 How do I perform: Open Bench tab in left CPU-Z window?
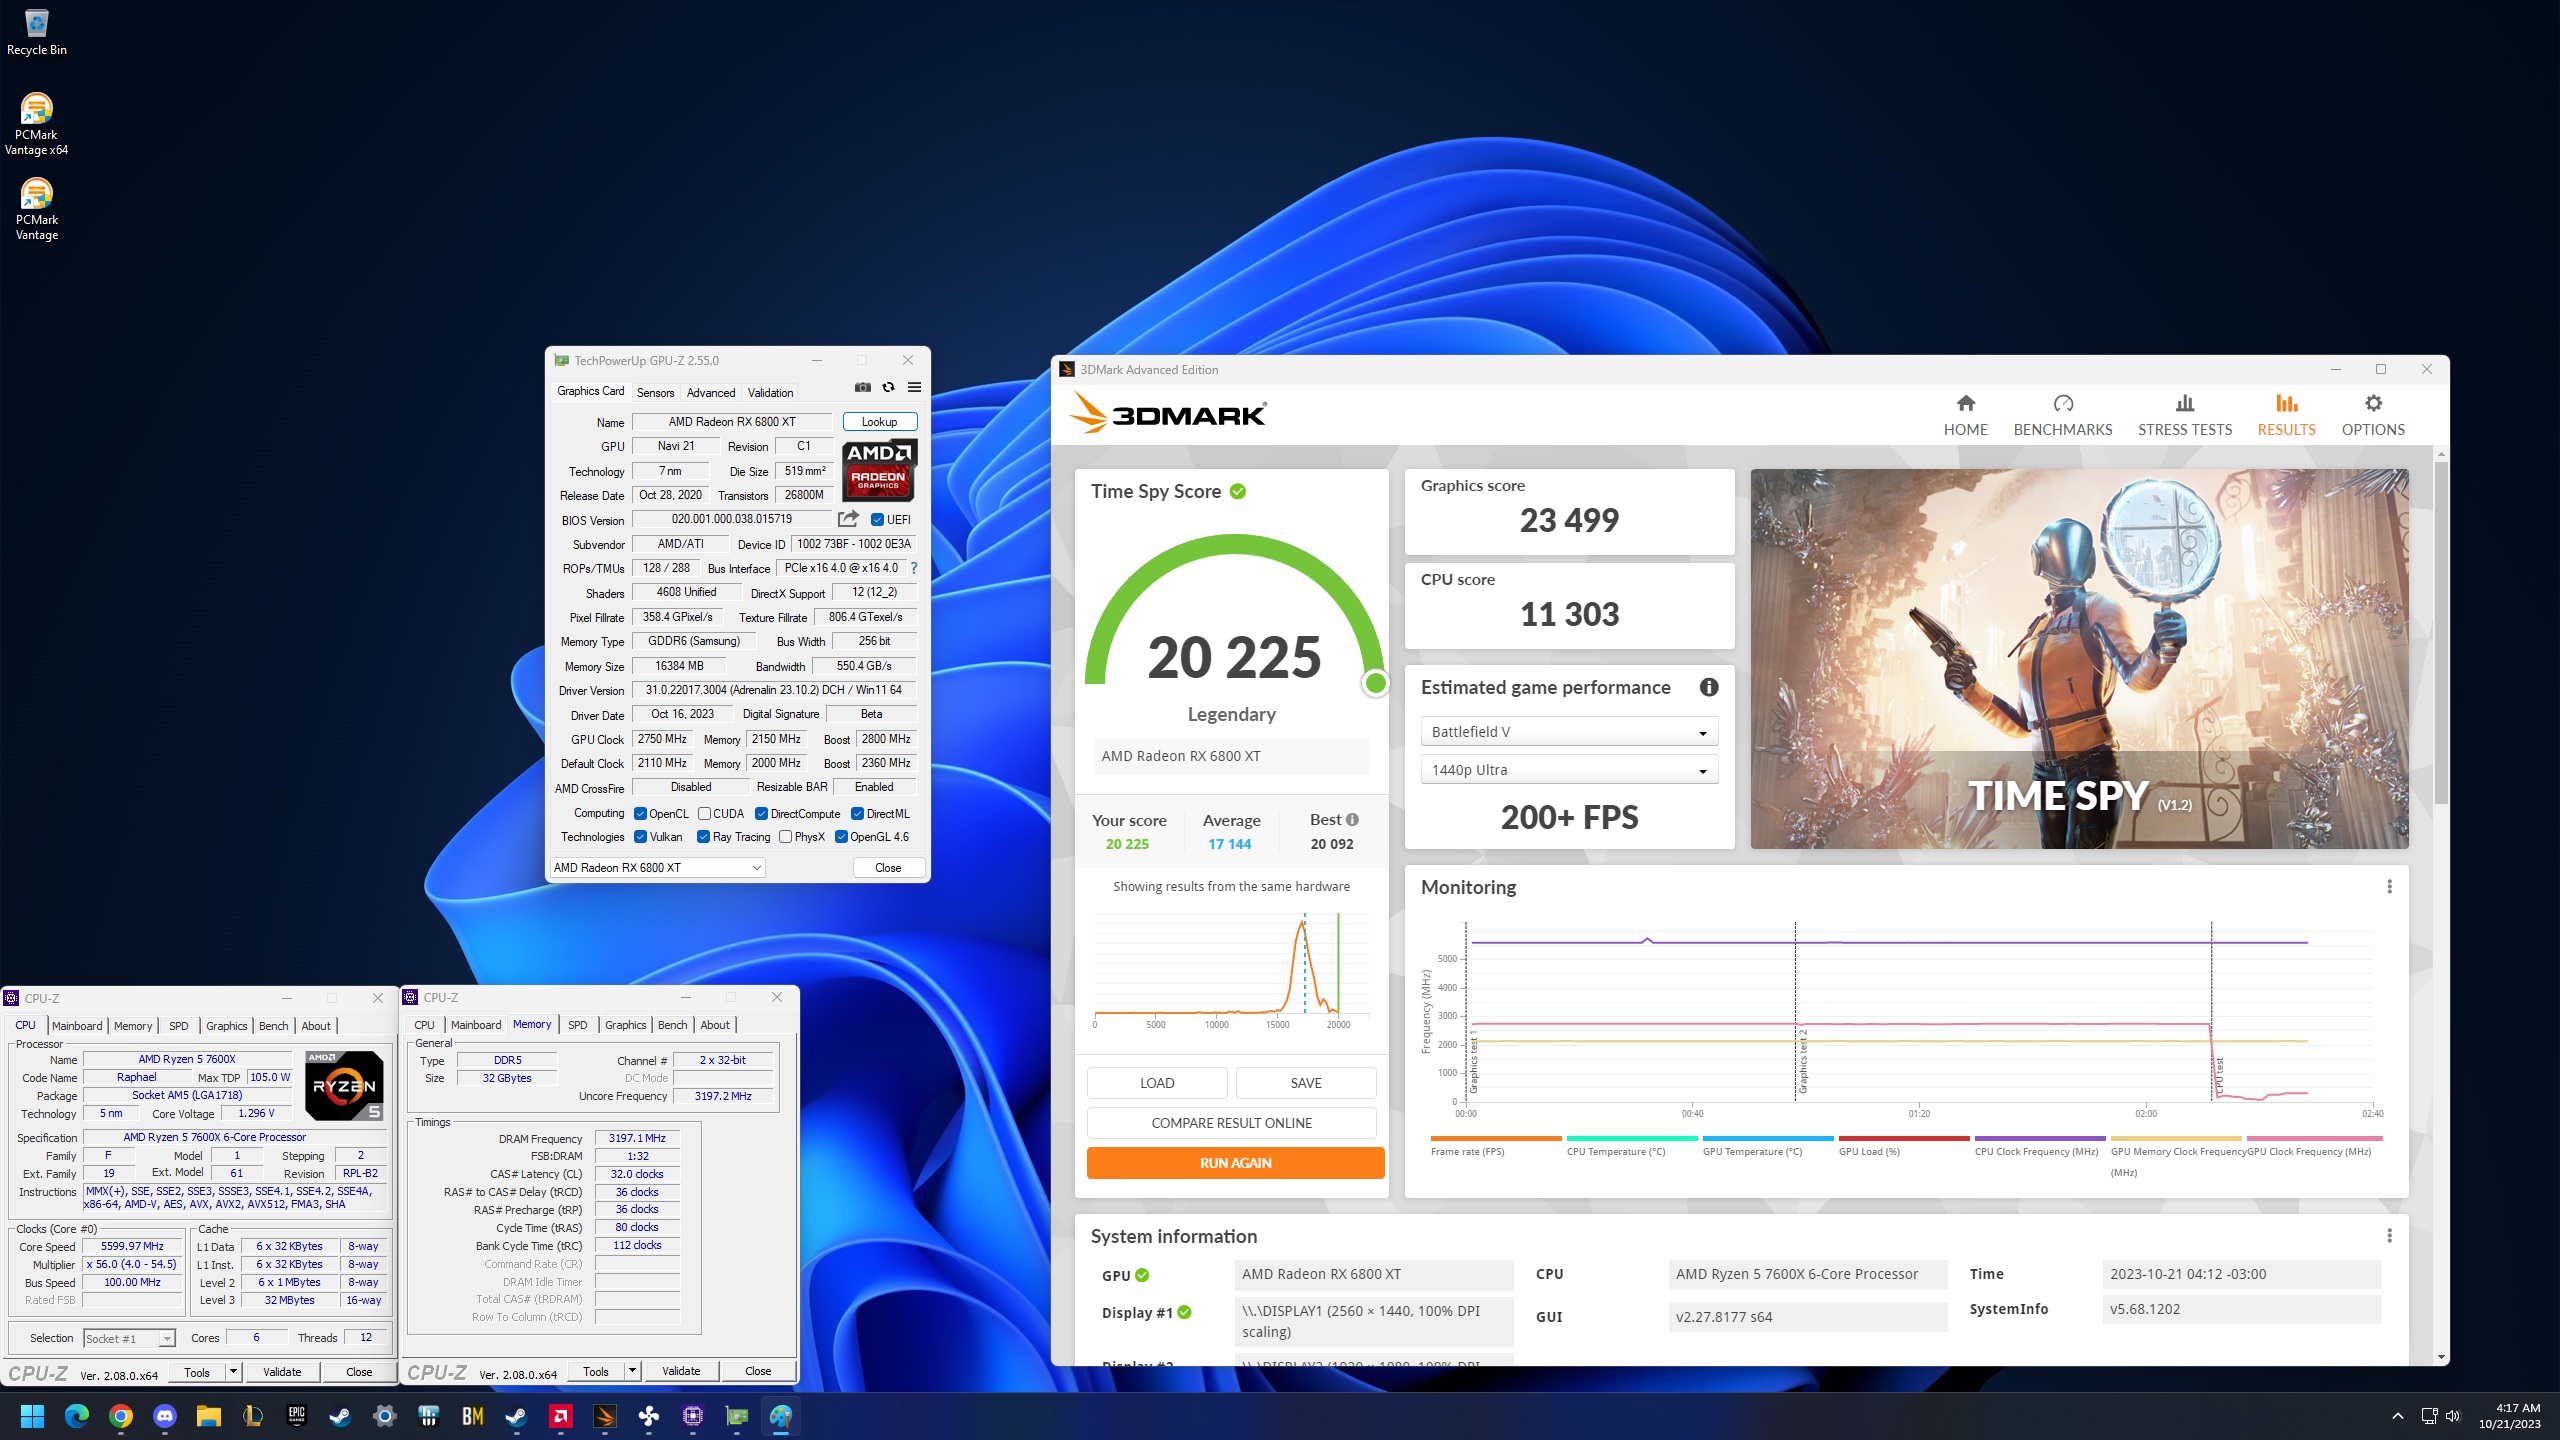point(273,1026)
